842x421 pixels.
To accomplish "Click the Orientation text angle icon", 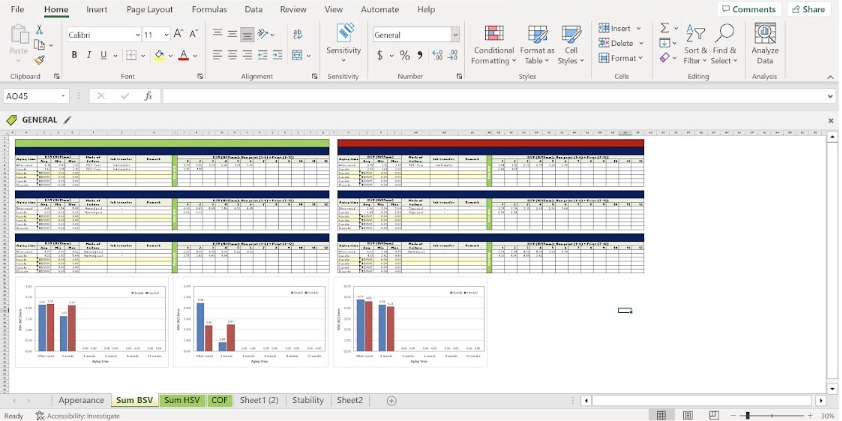I will click(x=263, y=34).
